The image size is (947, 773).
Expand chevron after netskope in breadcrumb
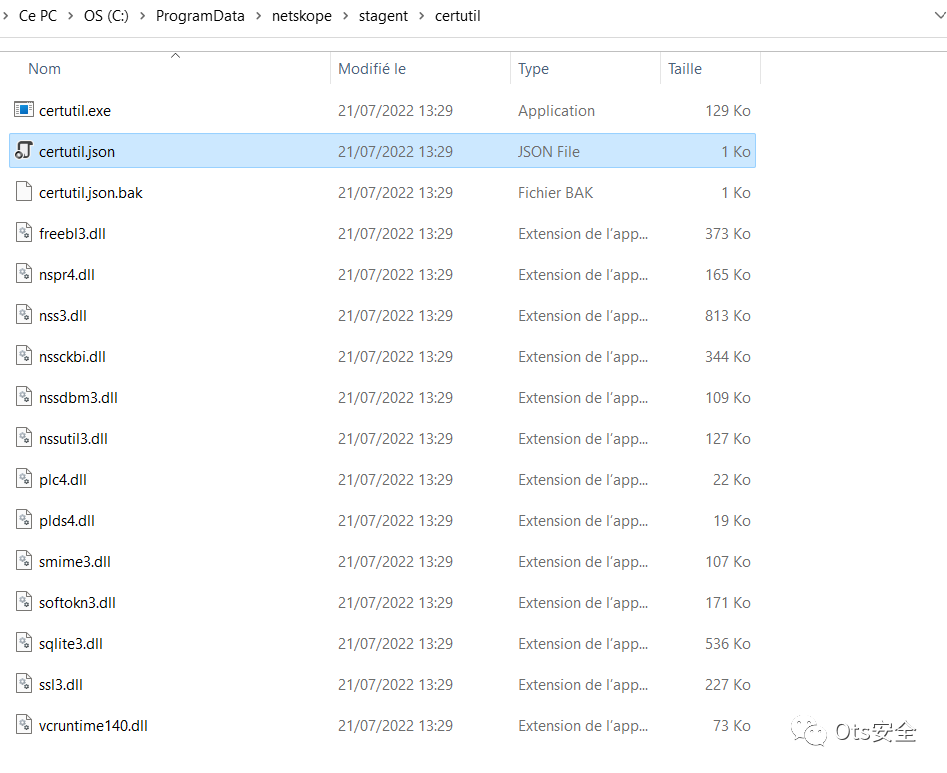click(x=345, y=16)
